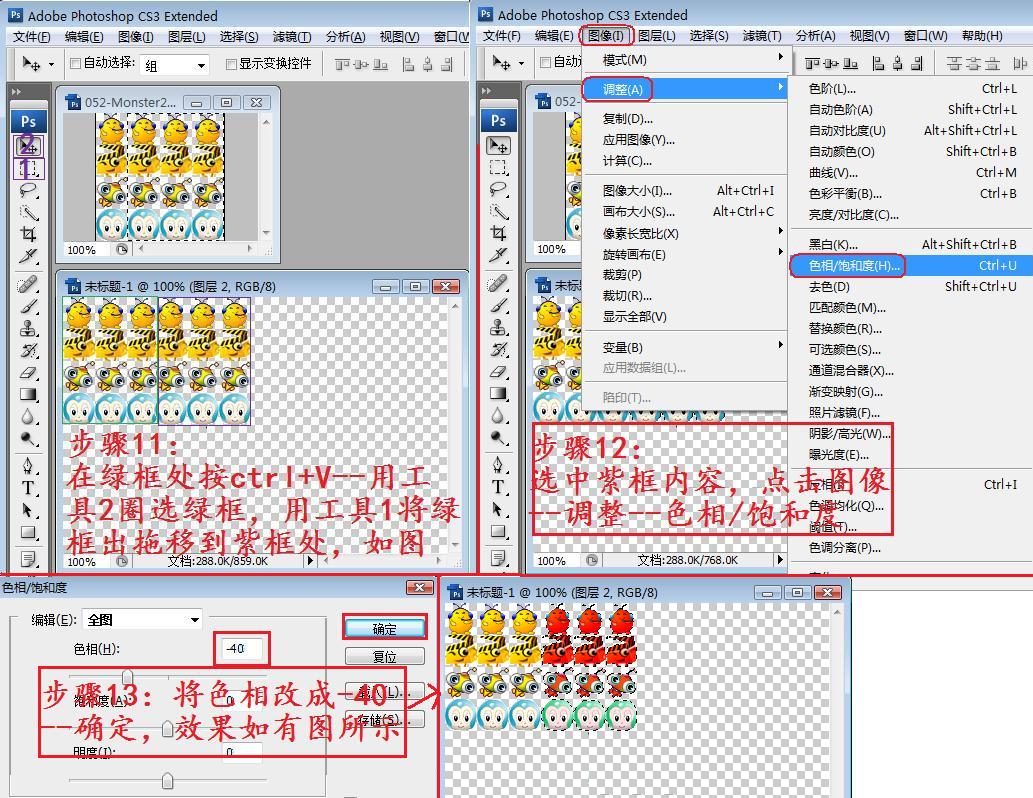Click the 色相(H) value field showing -40
1033x798 pixels.
[x=242, y=648]
